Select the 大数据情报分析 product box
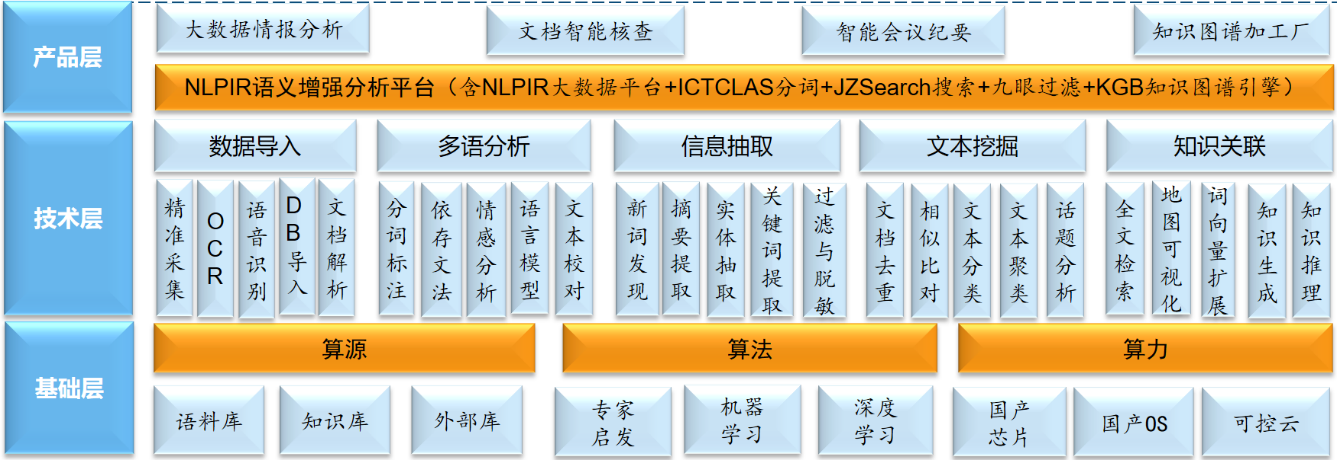 [263, 30]
